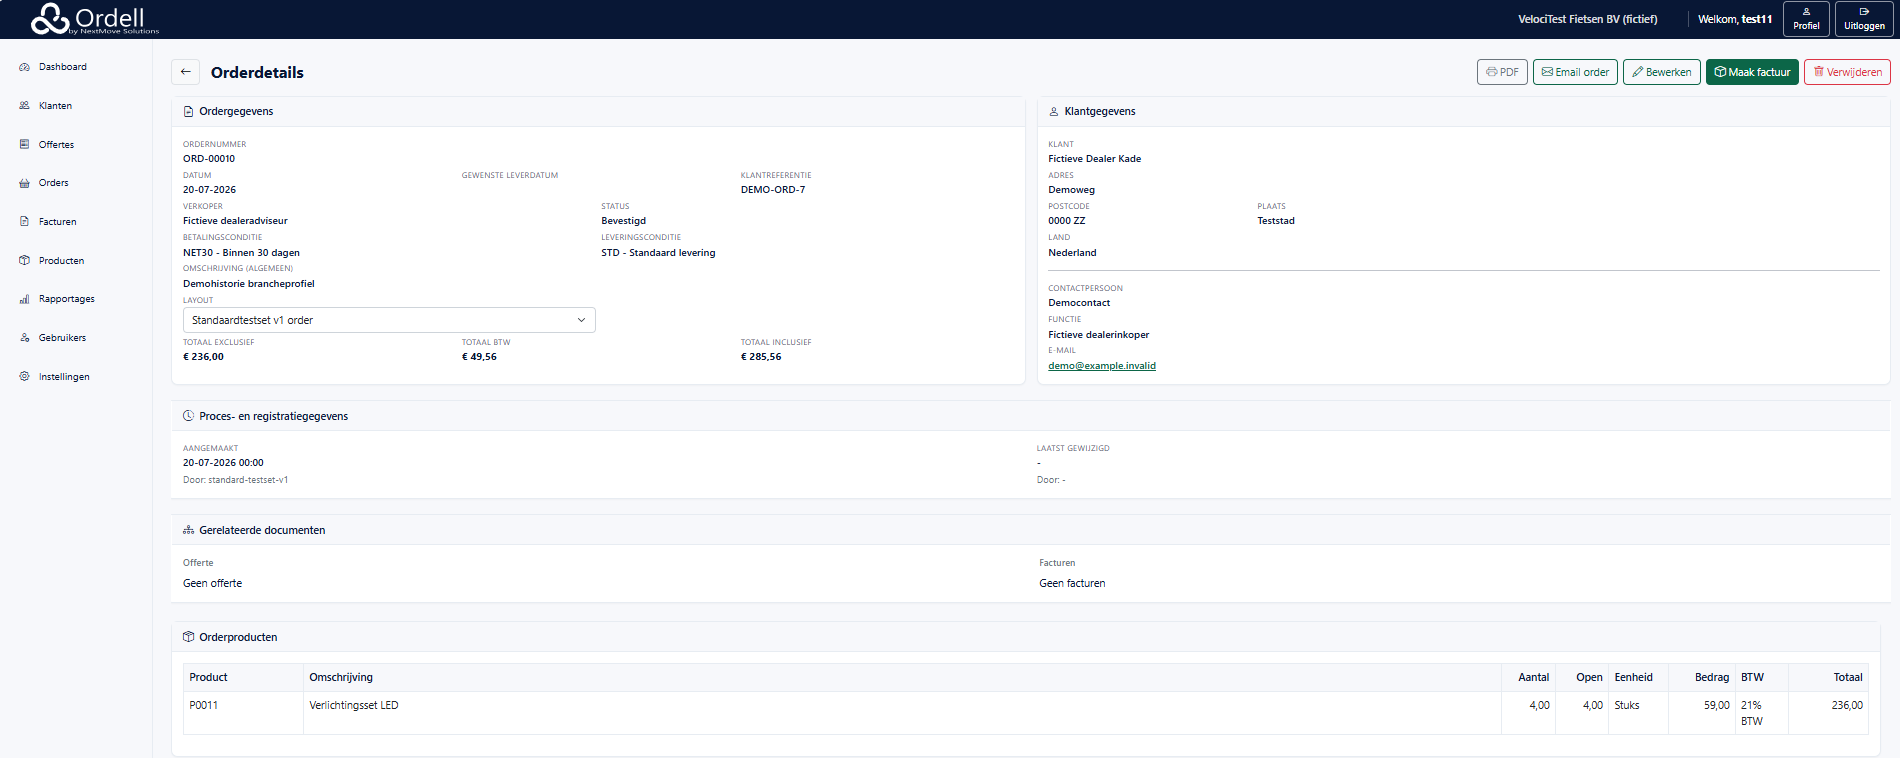1900x758 pixels.
Task: Click the Instellingen gear icon
Action: pyautogui.click(x=25, y=376)
